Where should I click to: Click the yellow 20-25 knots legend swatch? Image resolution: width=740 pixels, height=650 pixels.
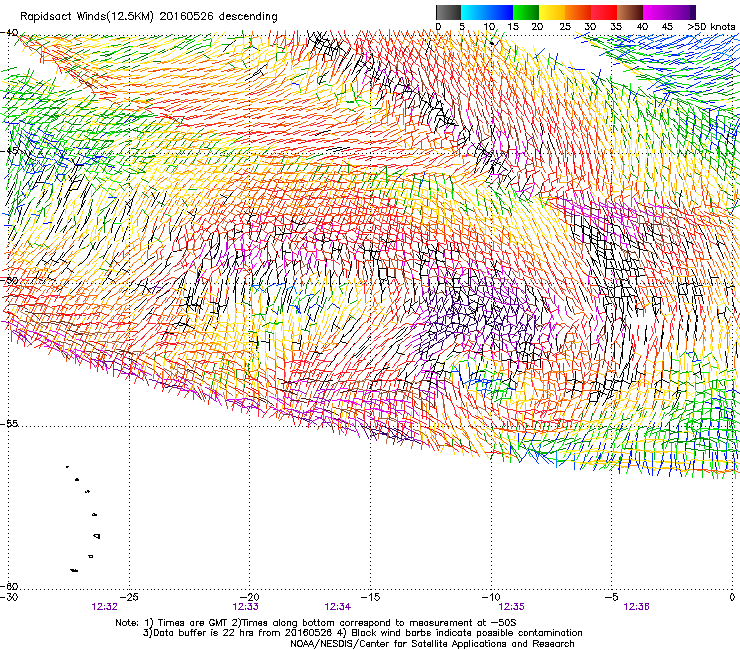552,12
